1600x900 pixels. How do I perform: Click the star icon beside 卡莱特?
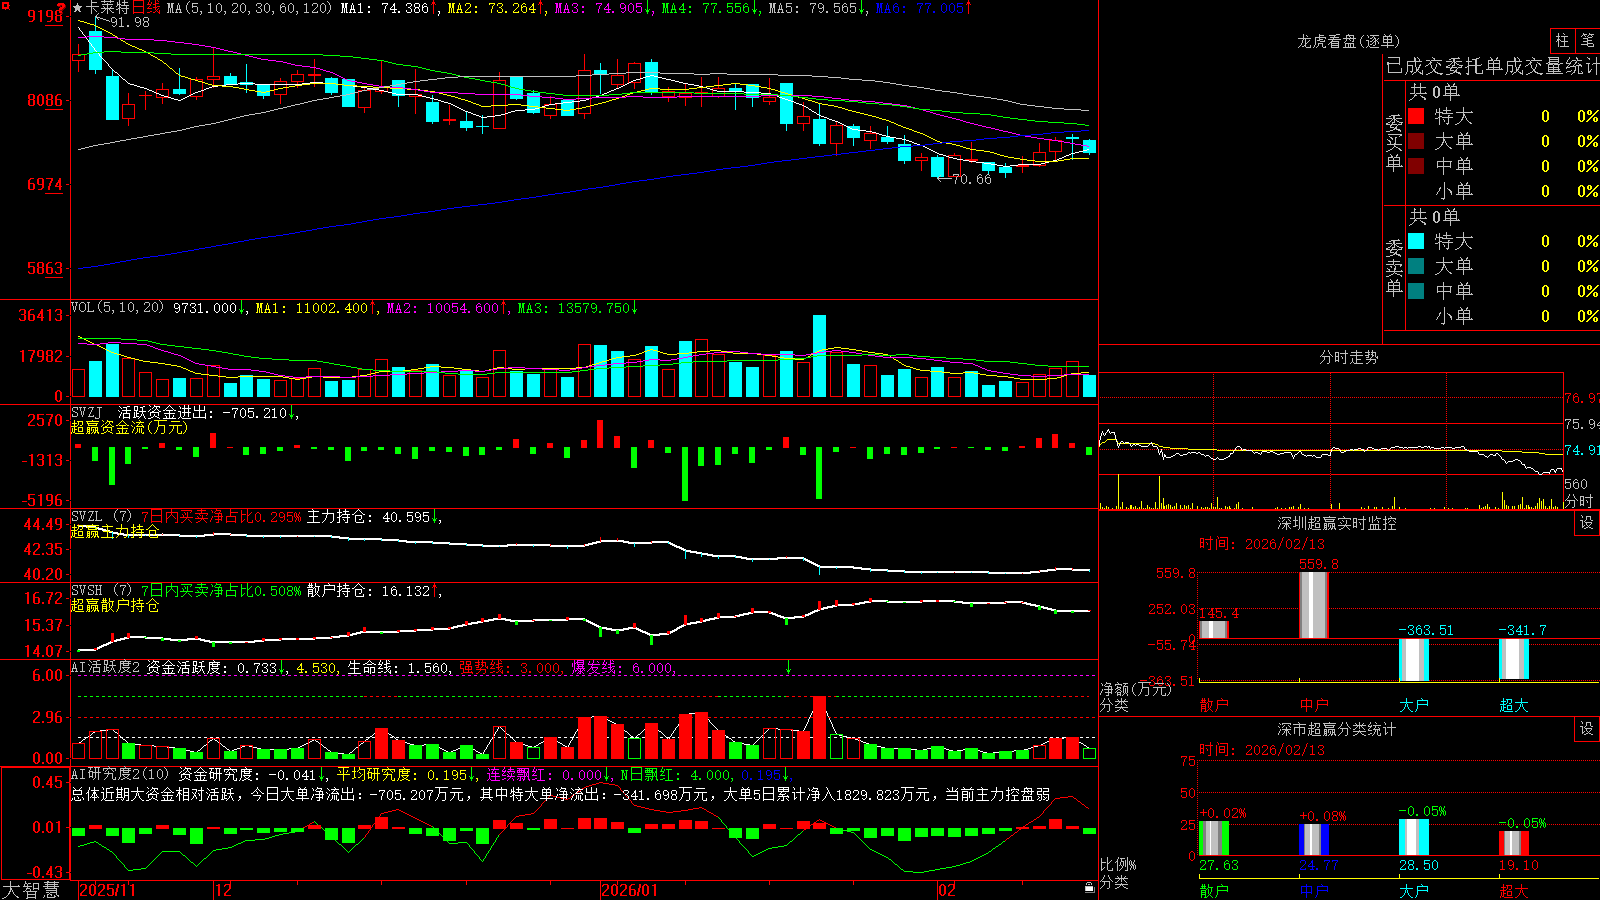[x=77, y=8]
